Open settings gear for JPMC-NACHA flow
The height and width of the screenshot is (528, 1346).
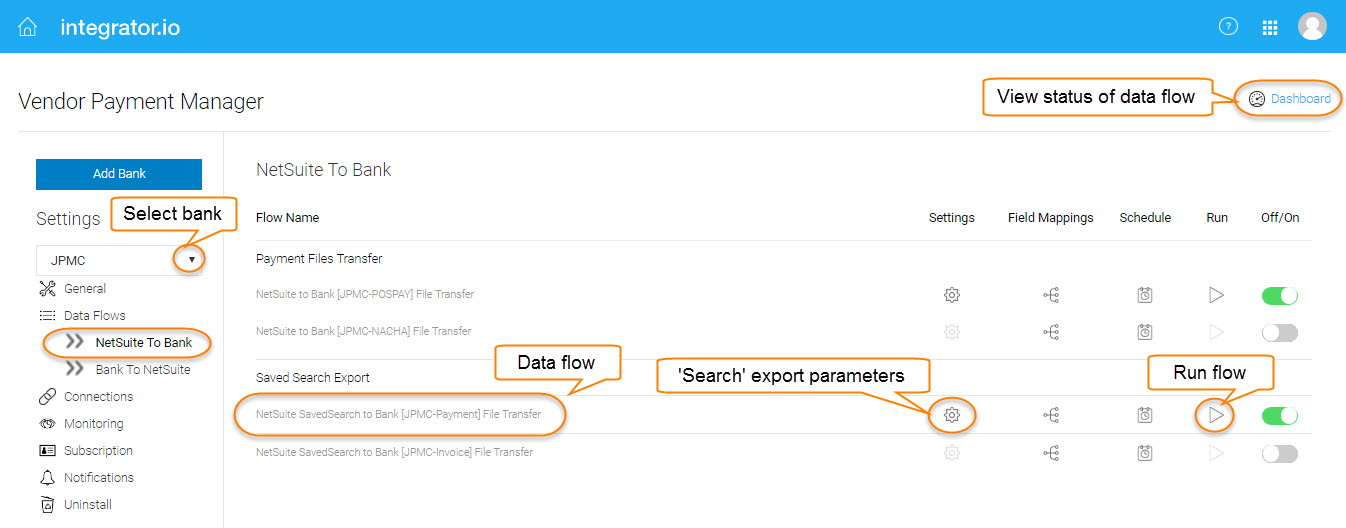[952, 331]
